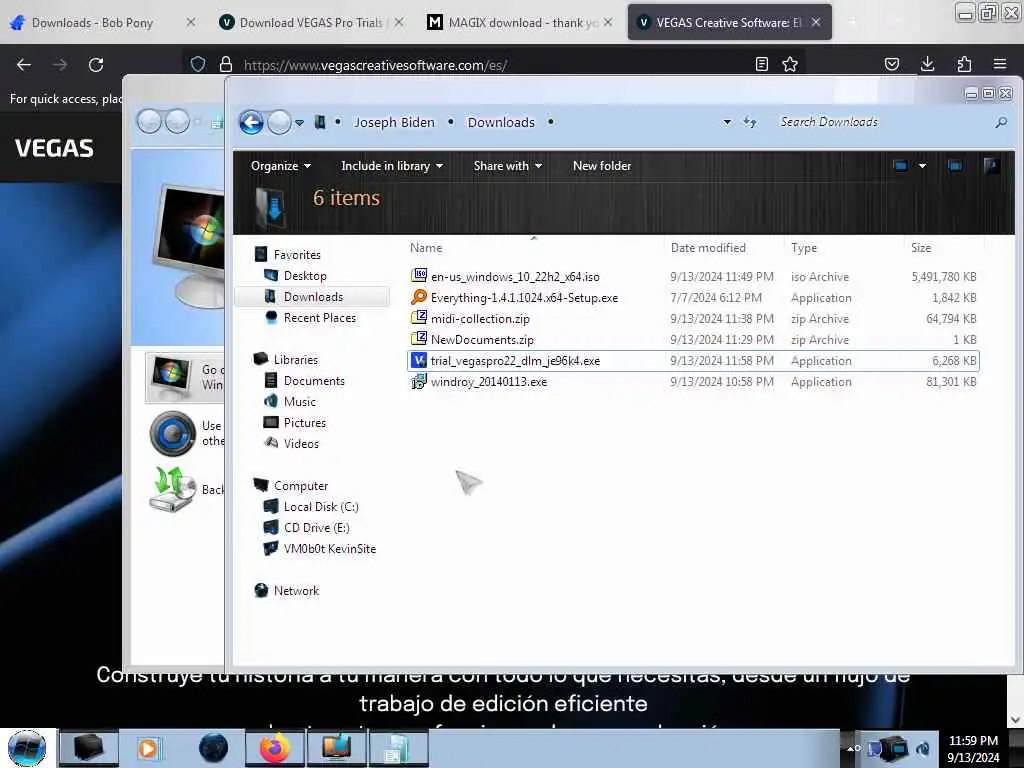The image size is (1024, 768).
Task: Open CD Drive (E:)
Action: point(316,528)
